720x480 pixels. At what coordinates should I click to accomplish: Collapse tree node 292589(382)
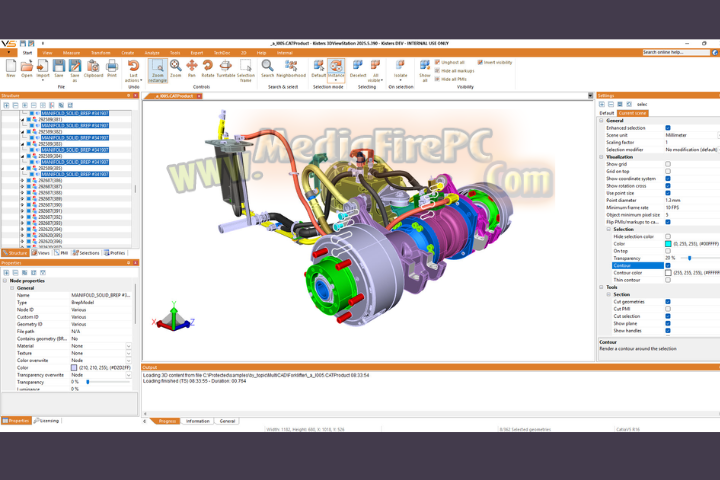22,132
